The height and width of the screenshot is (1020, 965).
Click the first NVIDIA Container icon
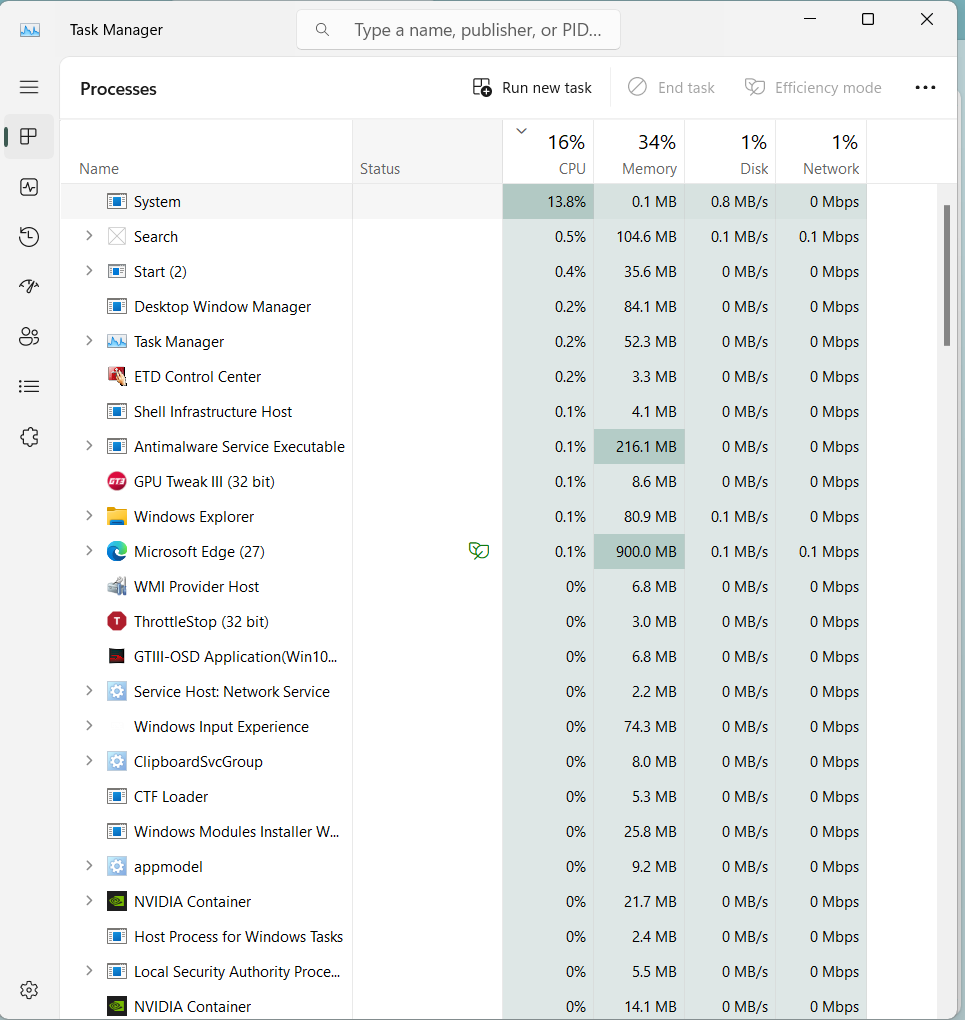[116, 902]
